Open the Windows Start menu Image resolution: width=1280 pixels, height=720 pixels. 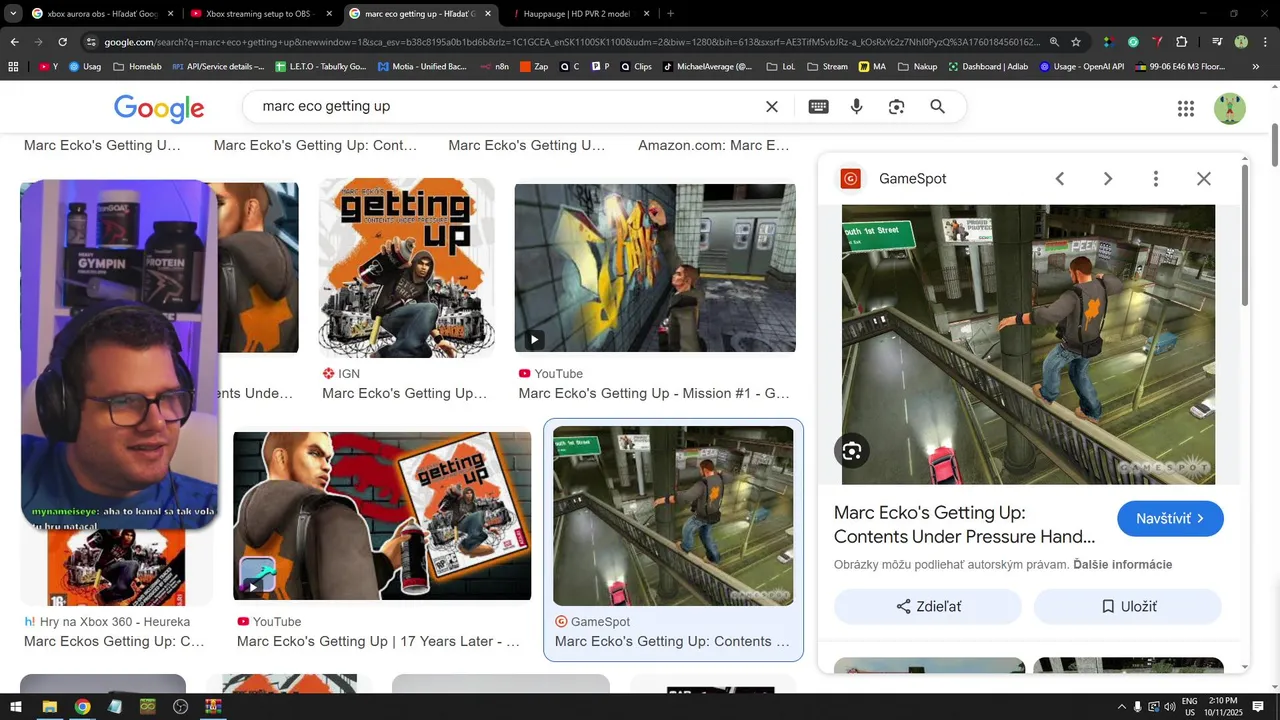[x=16, y=707]
